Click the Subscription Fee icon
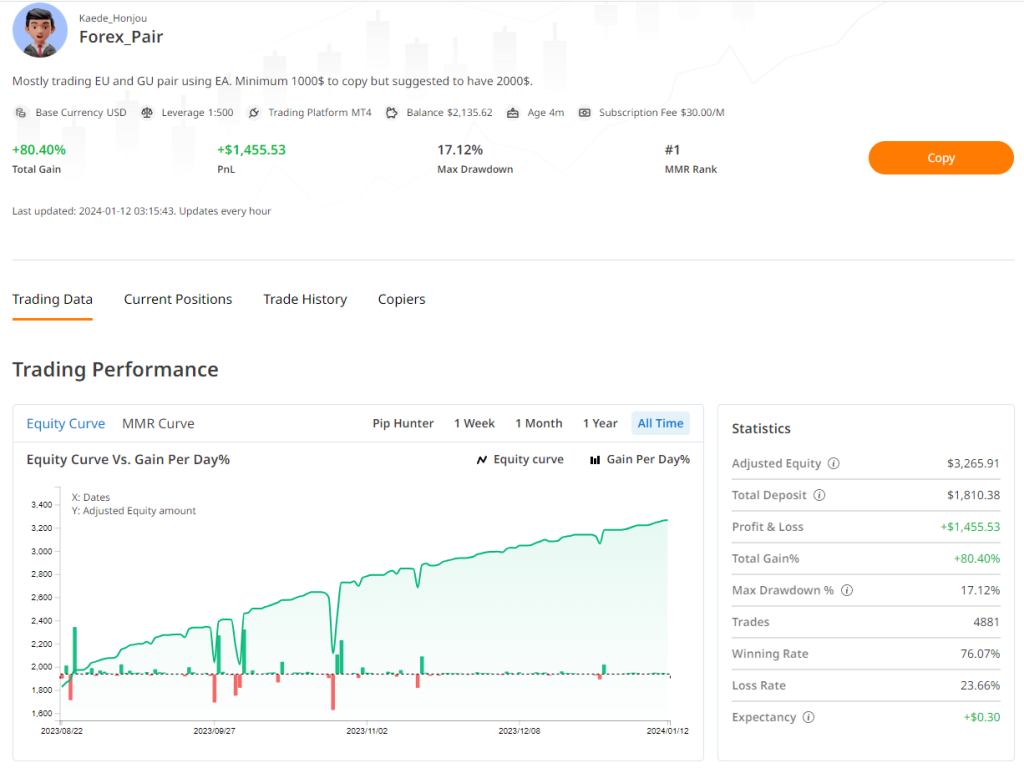This screenshot has width=1024, height=768. pos(584,113)
